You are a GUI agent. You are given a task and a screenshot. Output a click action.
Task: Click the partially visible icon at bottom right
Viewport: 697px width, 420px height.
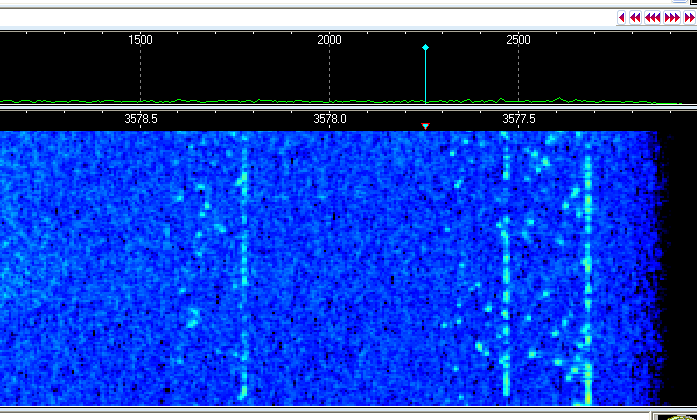pyautogui.click(x=675, y=415)
